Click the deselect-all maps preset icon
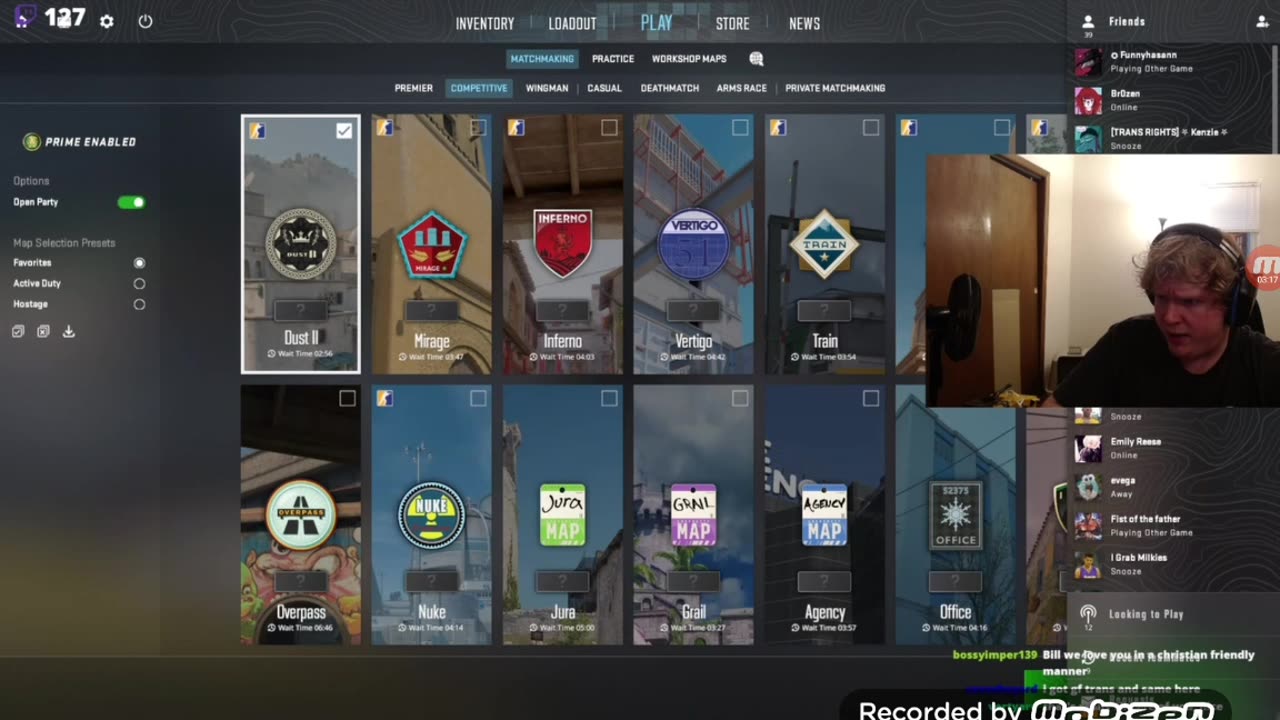Image resolution: width=1280 pixels, height=720 pixels. tap(43, 331)
